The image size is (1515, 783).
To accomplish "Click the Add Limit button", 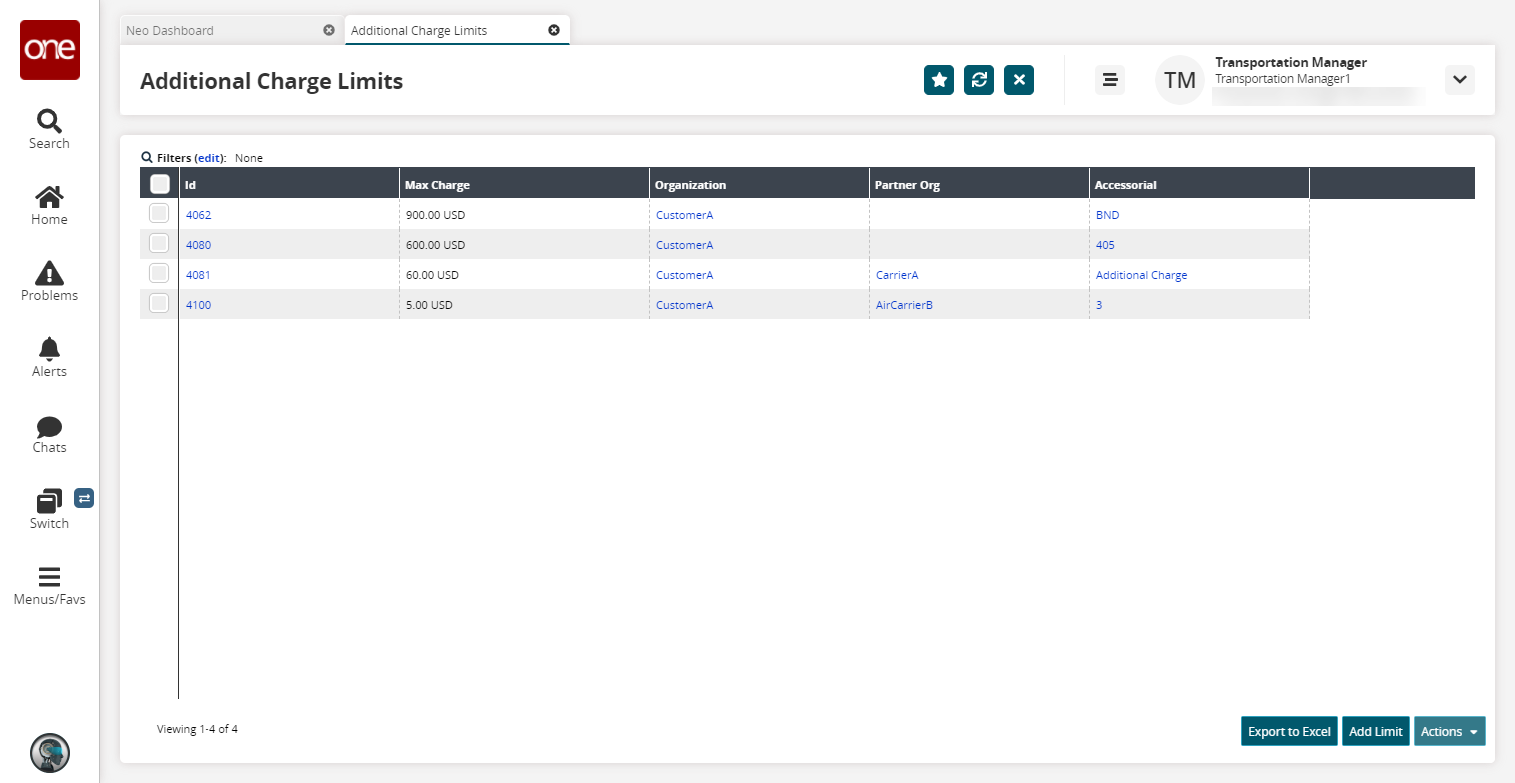I will coord(1375,731).
